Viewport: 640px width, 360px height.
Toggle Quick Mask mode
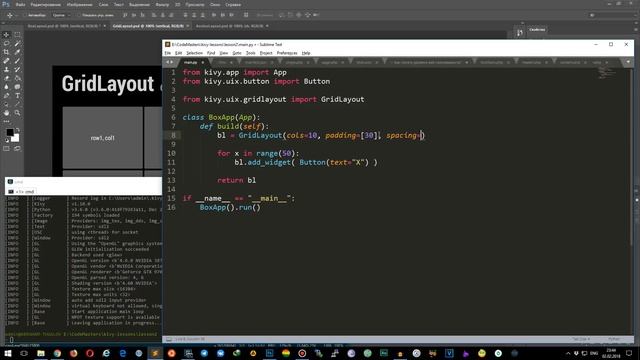pyautogui.click(x=6, y=149)
